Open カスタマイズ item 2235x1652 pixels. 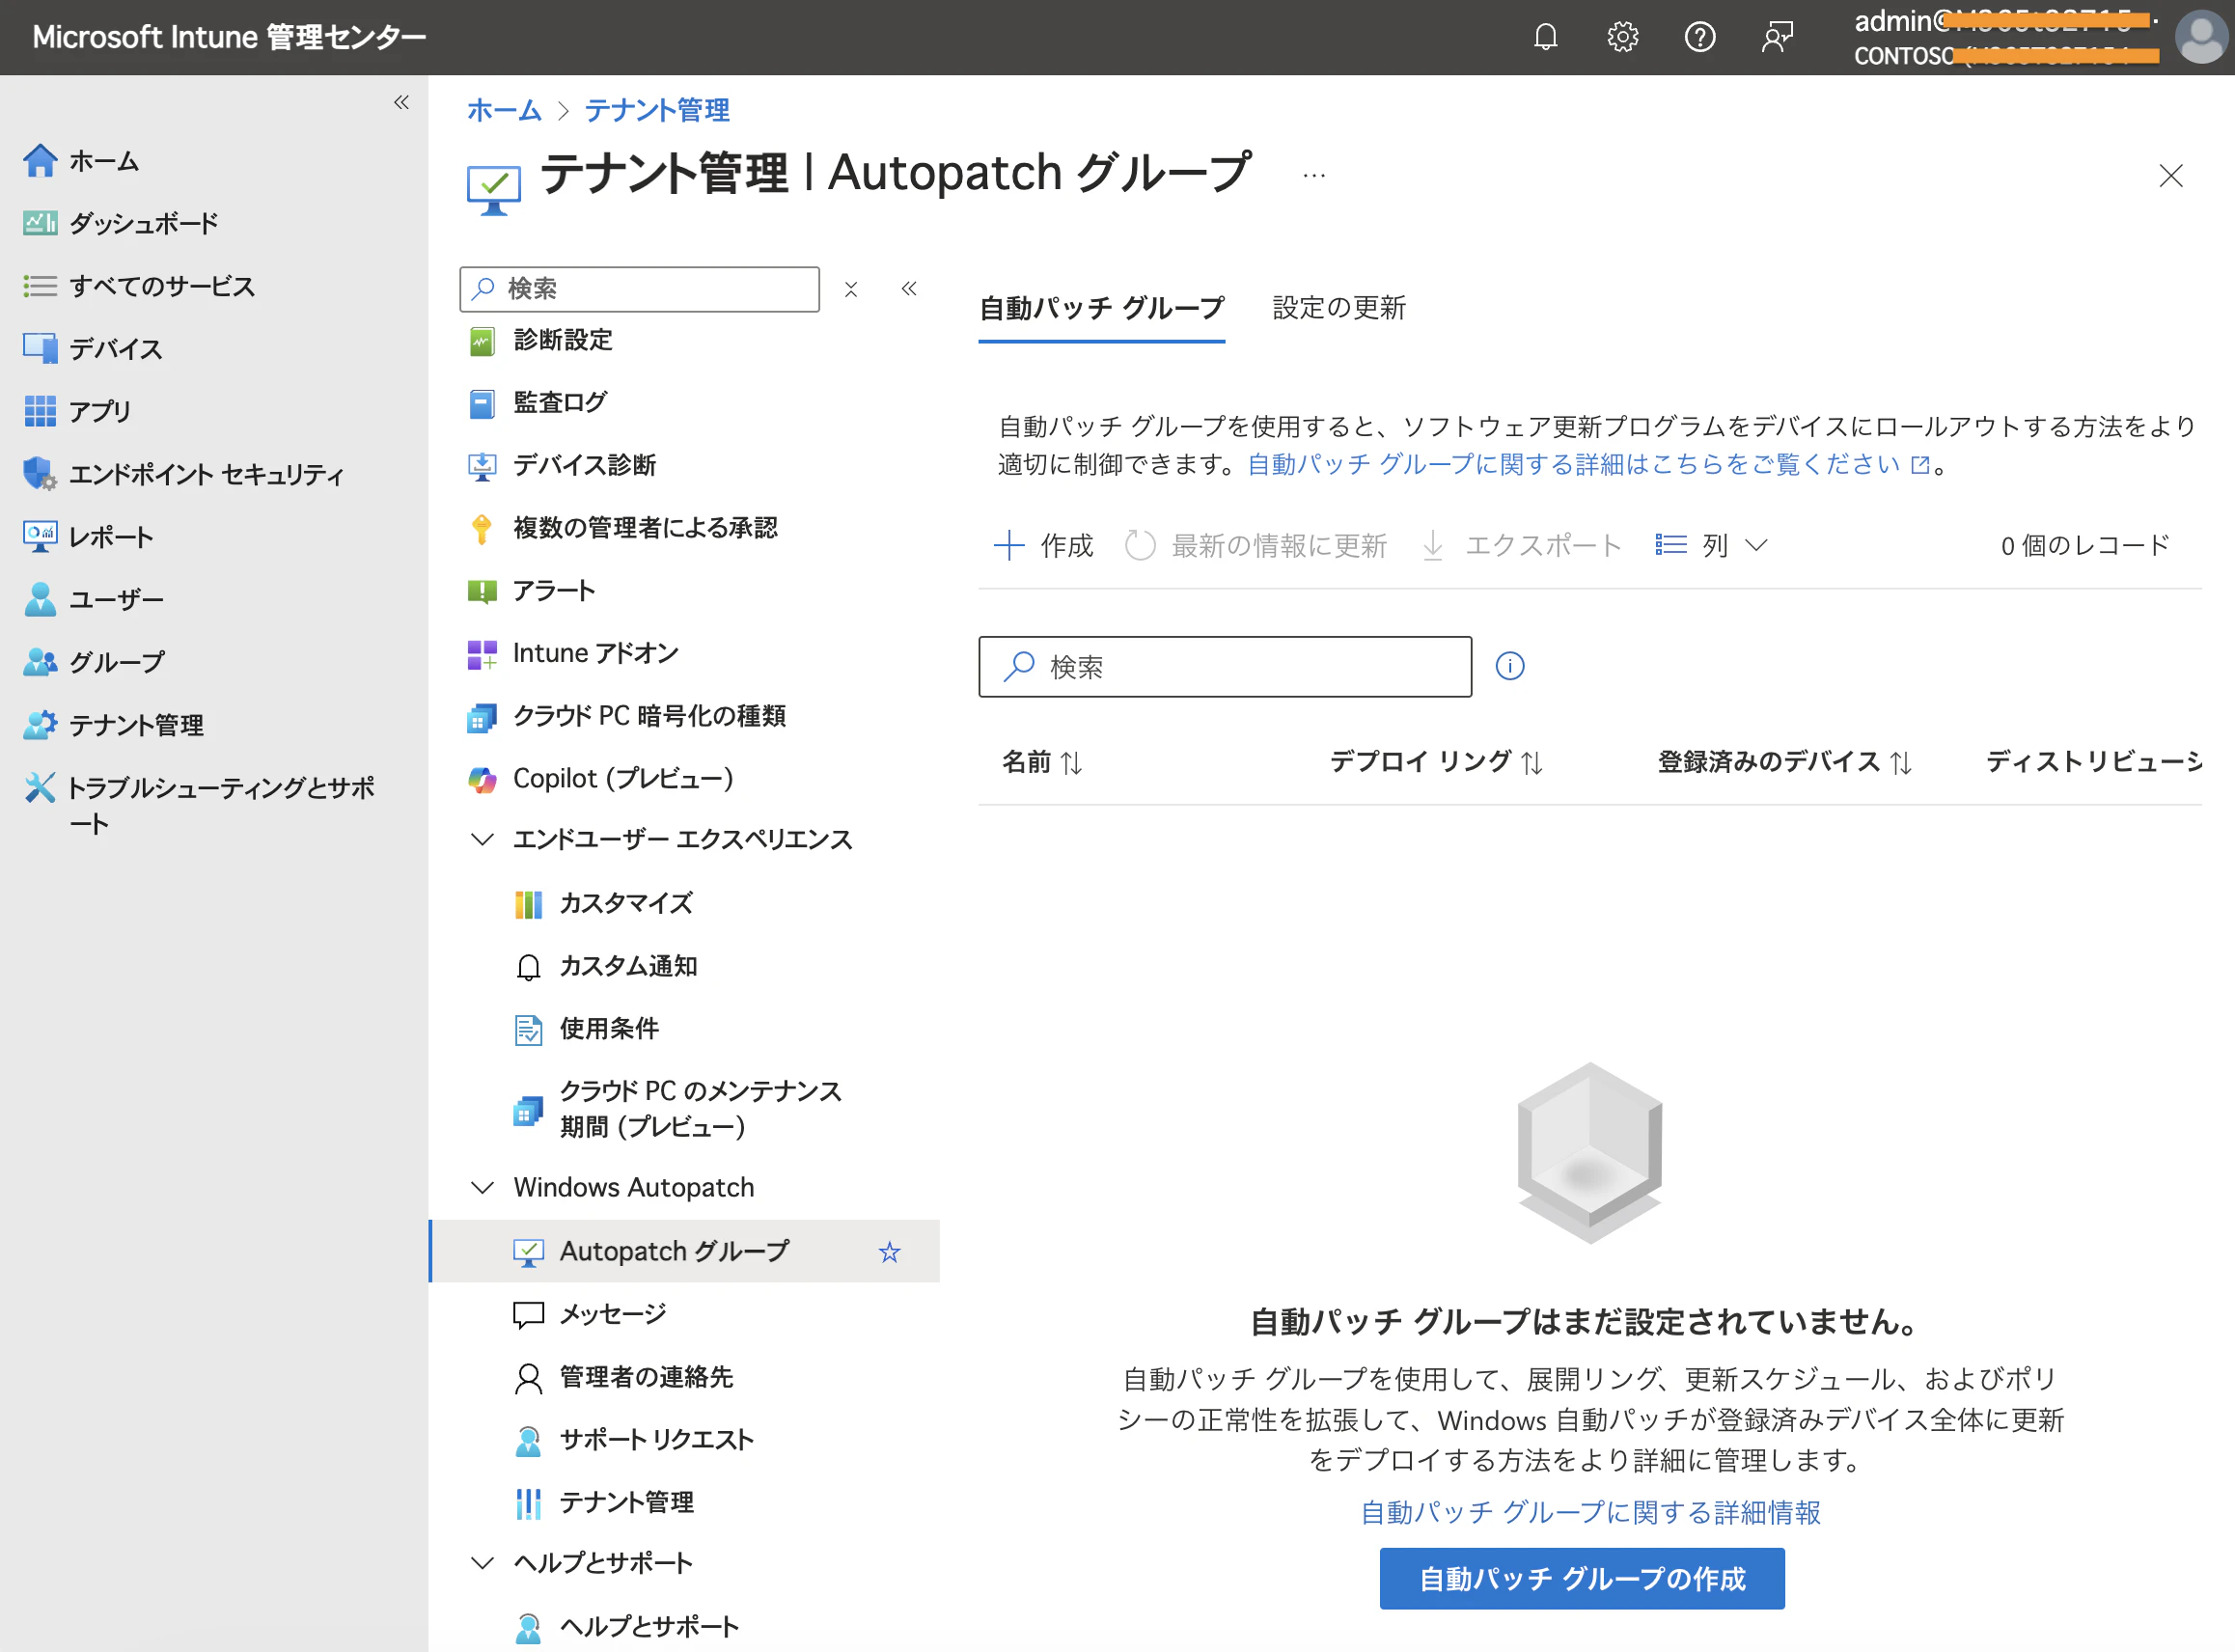pyautogui.click(x=604, y=904)
